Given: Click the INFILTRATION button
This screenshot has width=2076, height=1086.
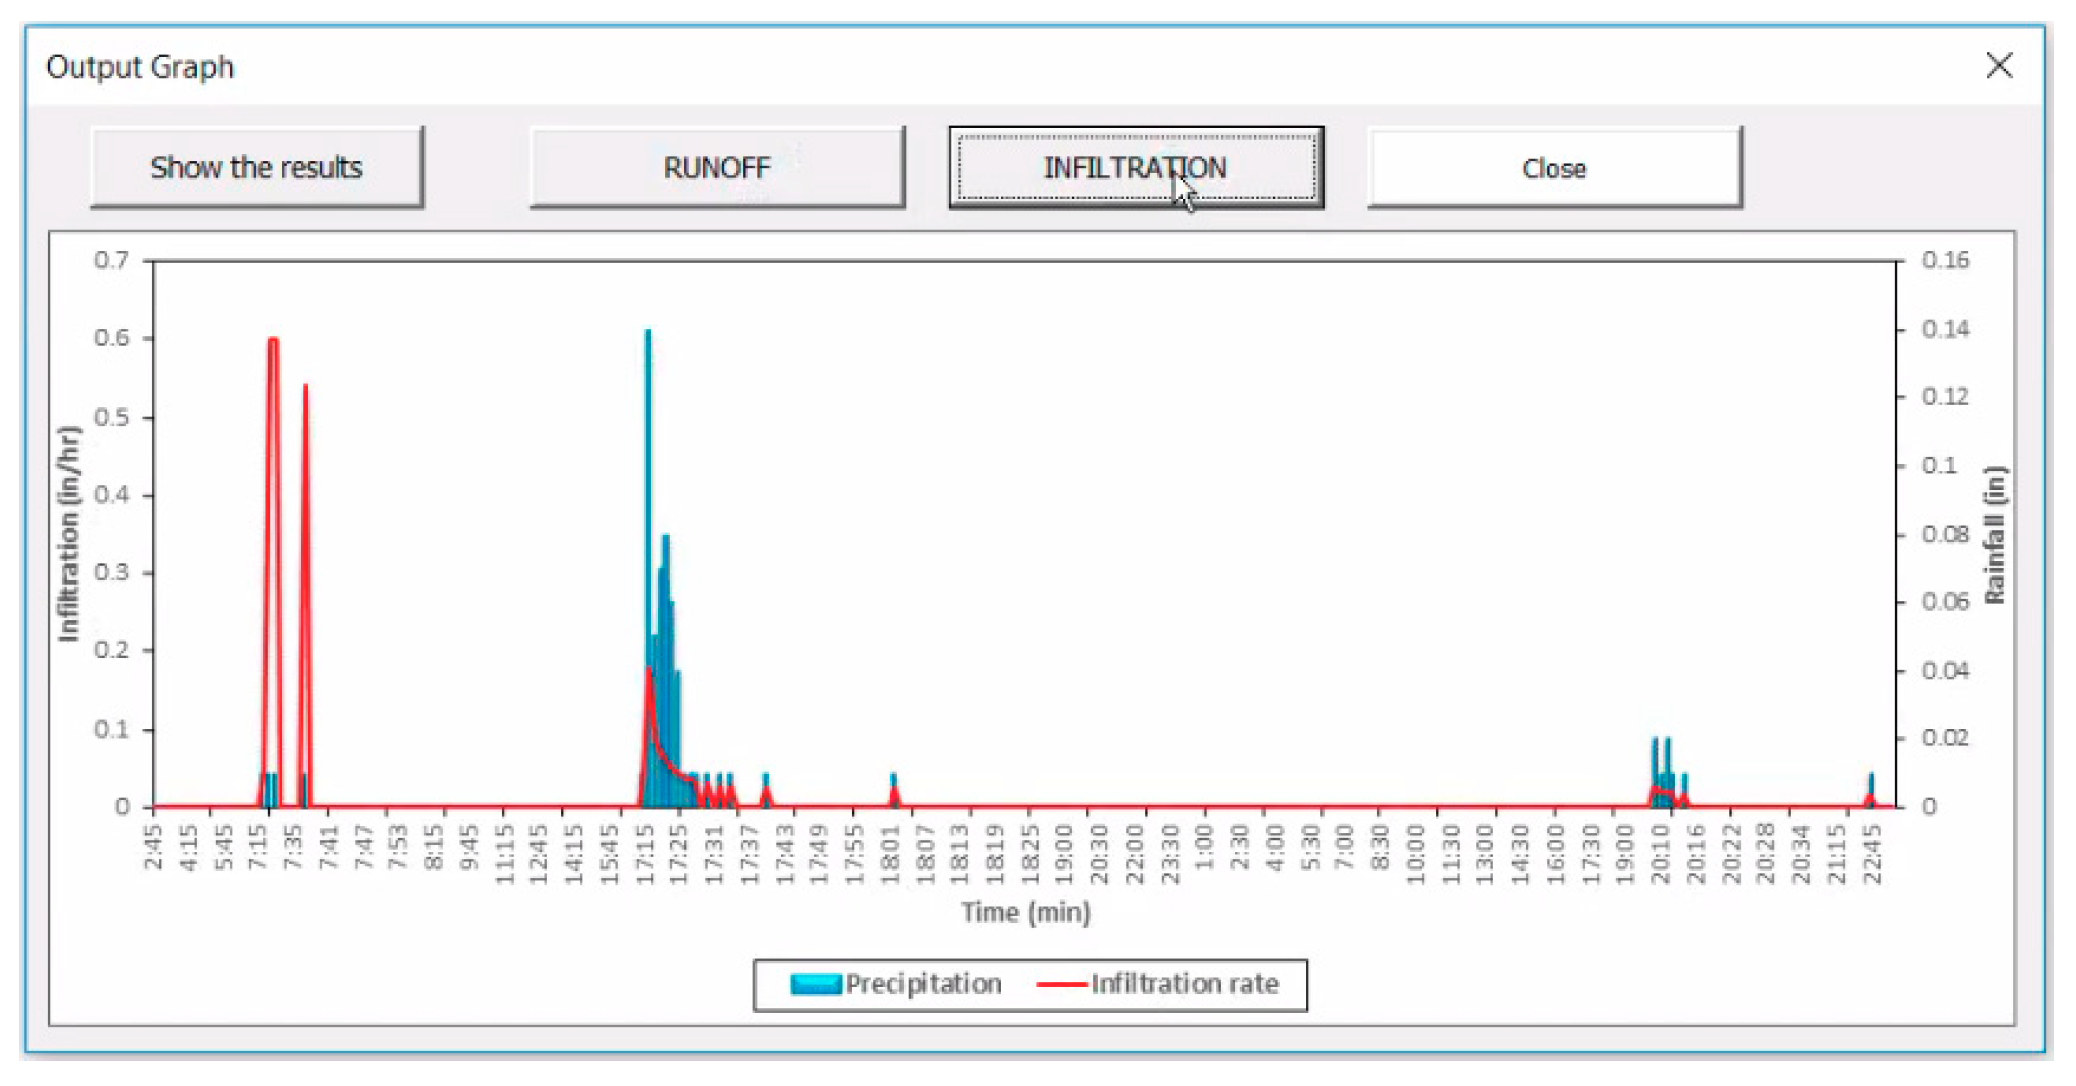Looking at the screenshot, I should 1135,168.
